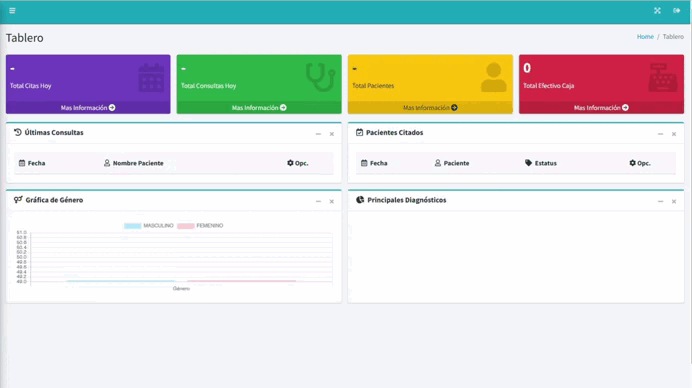Click the stethoscope icon on the Total Consultas Hoy card
The width and height of the screenshot is (692, 388).
[321, 77]
